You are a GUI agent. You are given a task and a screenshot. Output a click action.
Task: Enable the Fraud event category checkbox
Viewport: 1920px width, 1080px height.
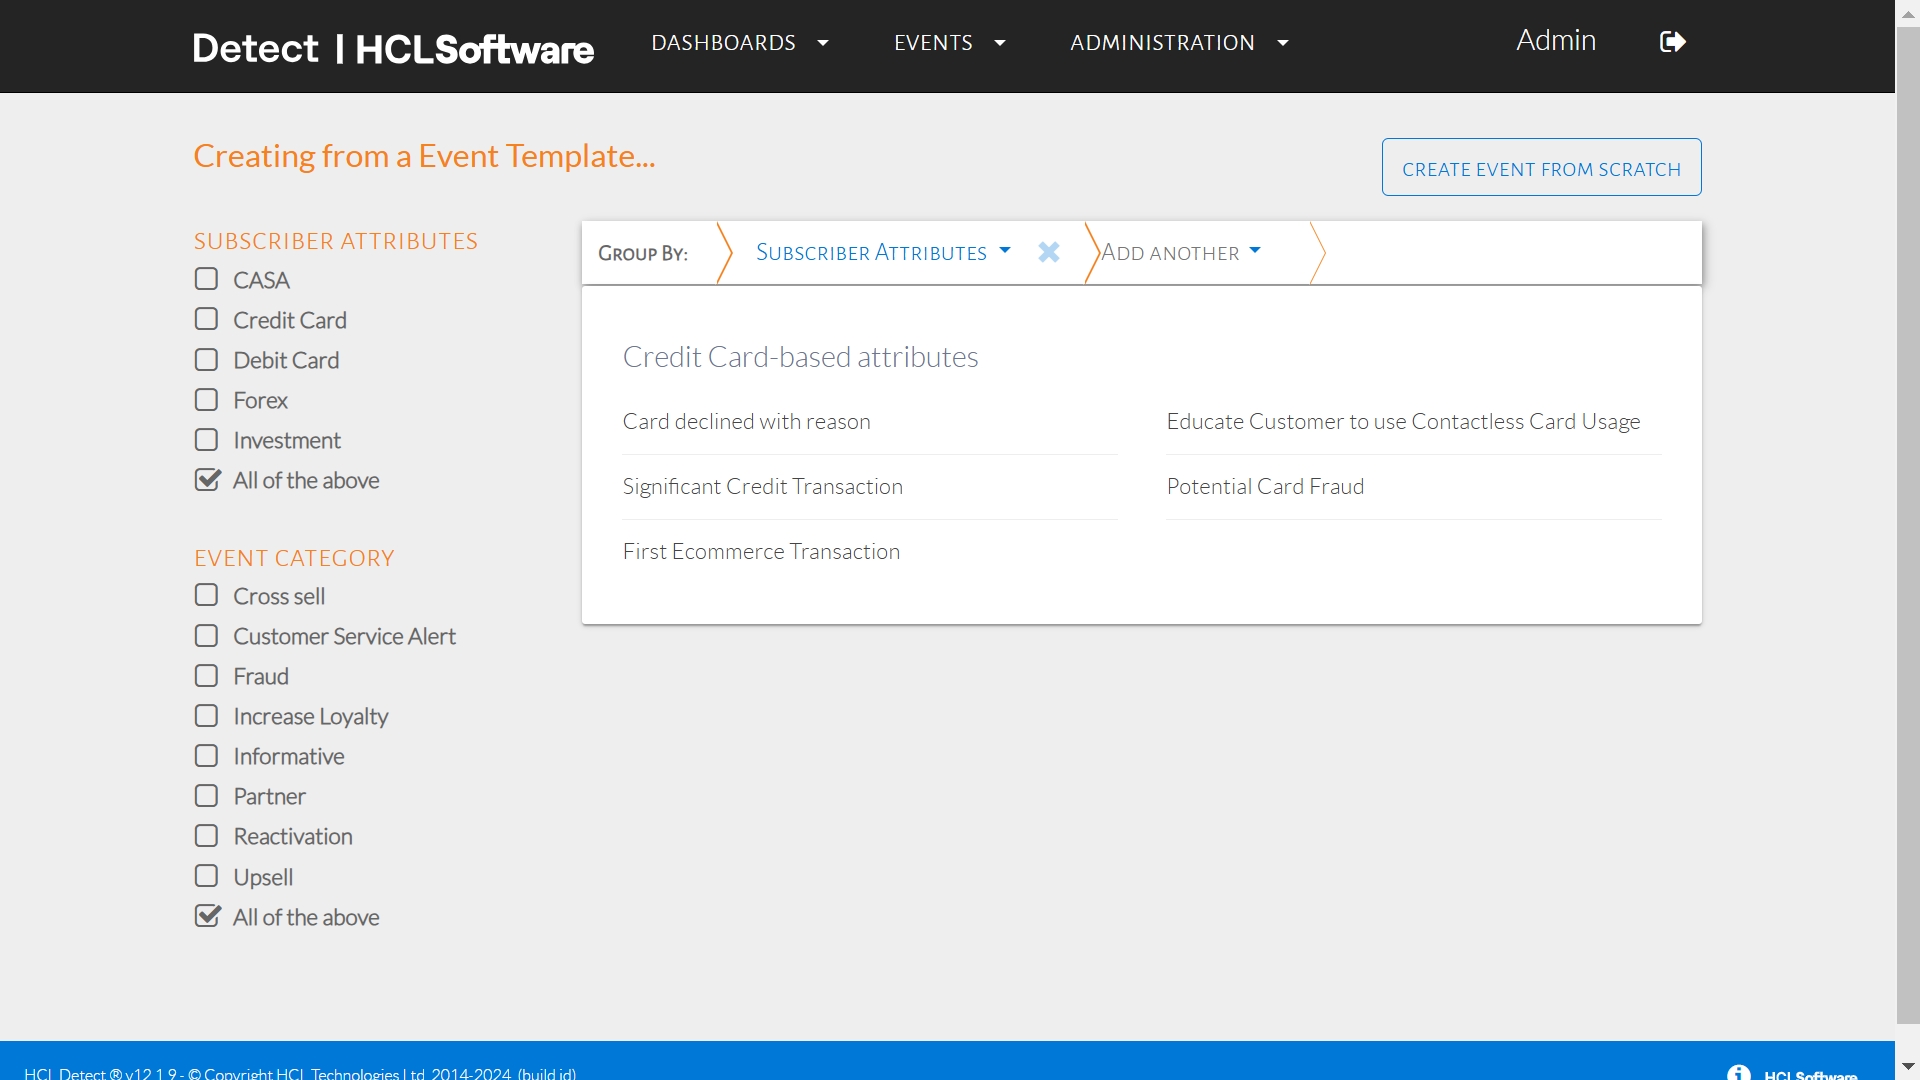click(206, 676)
